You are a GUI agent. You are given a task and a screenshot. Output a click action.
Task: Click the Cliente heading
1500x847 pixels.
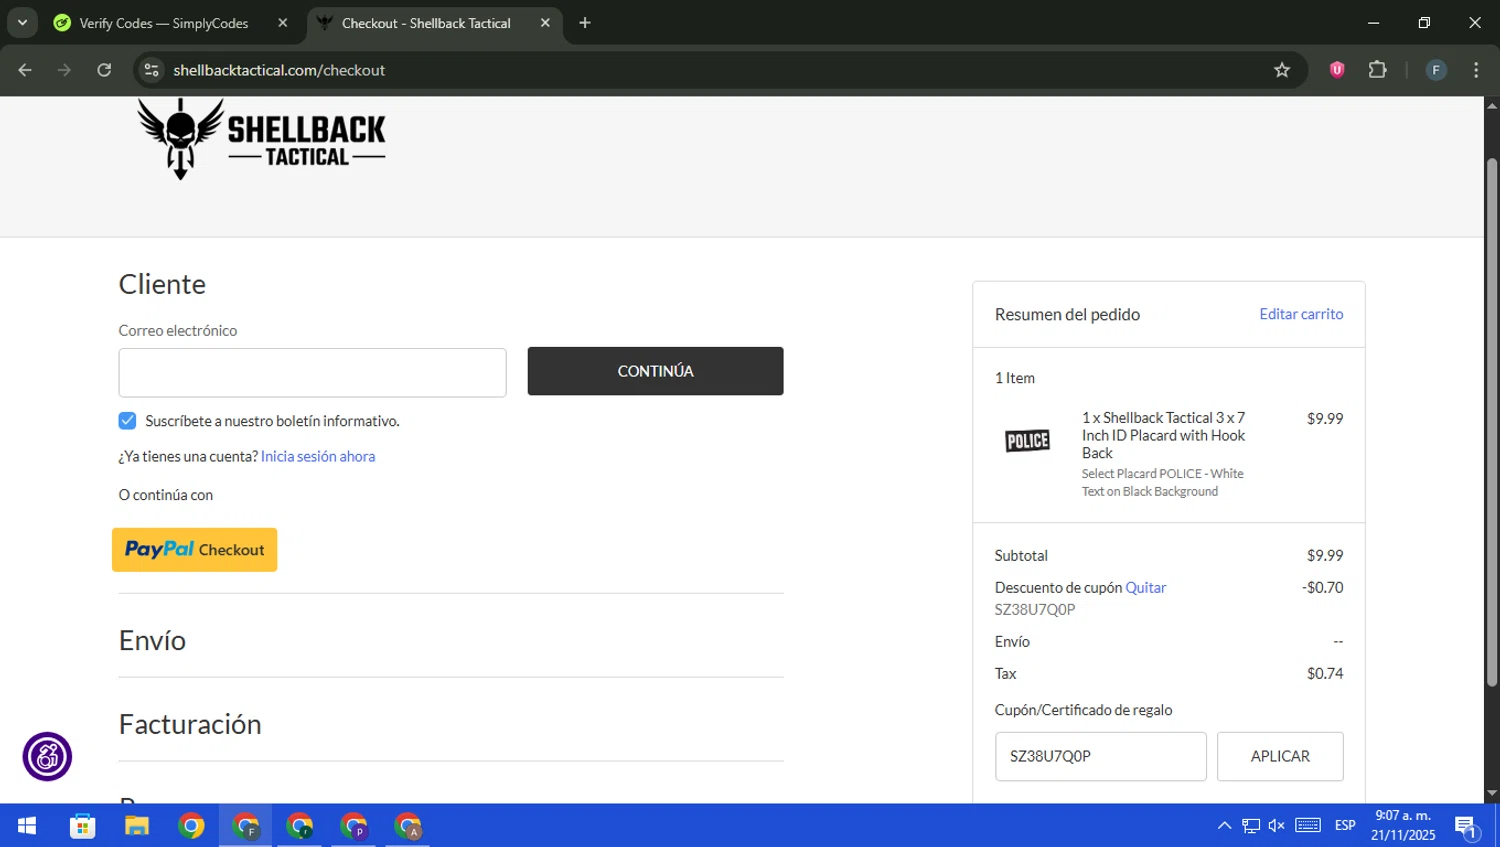point(162,284)
